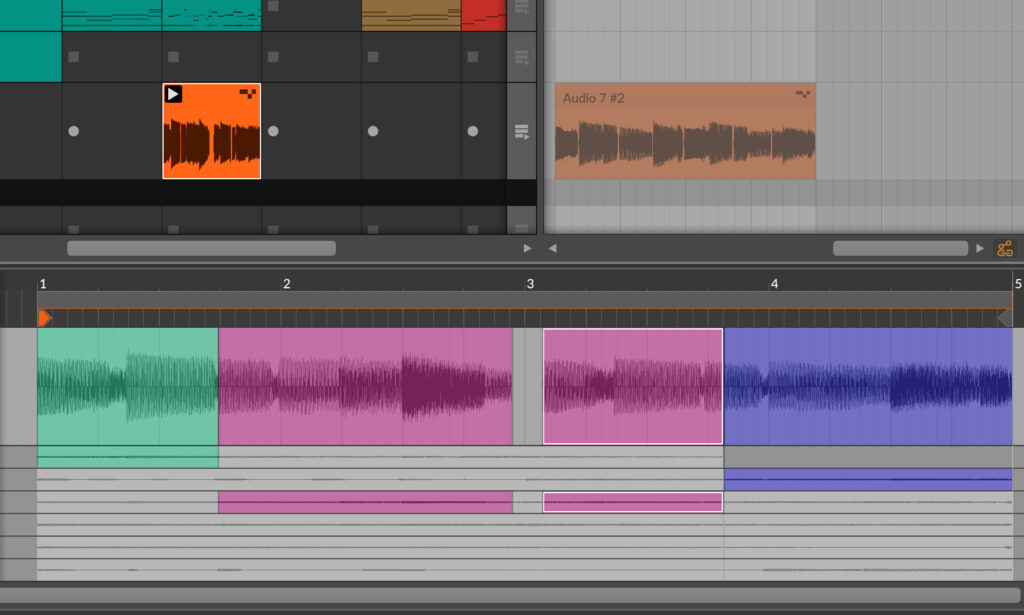Click record slot circle left of orange clip
Image resolution: width=1024 pixels, height=615 pixels.
coord(74,131)
